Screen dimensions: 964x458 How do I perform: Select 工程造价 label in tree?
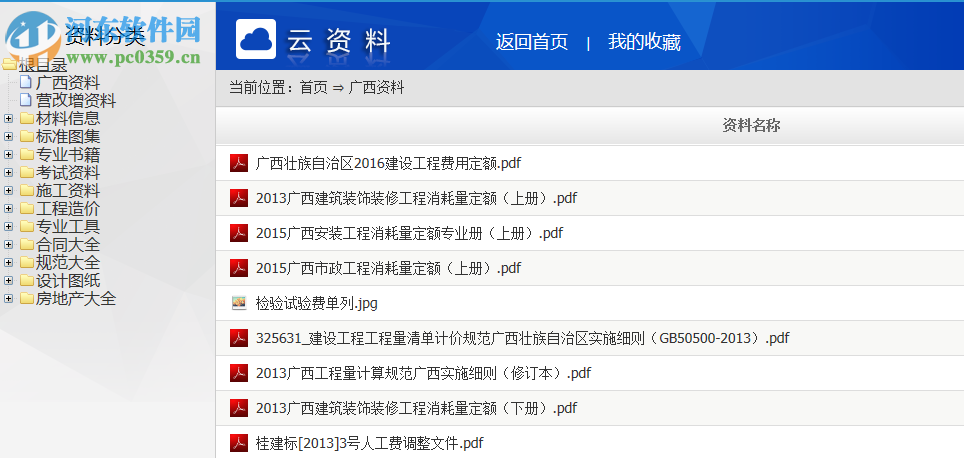point(68,208)
